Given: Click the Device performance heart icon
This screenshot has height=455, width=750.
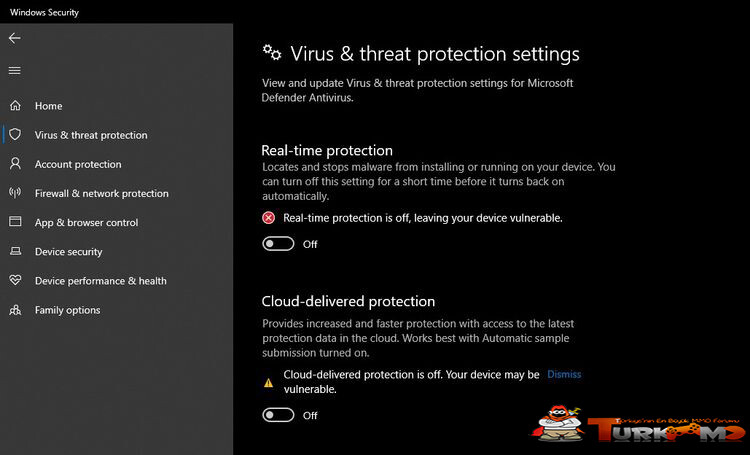Looking at the screenshot, I should click(15, 280).
